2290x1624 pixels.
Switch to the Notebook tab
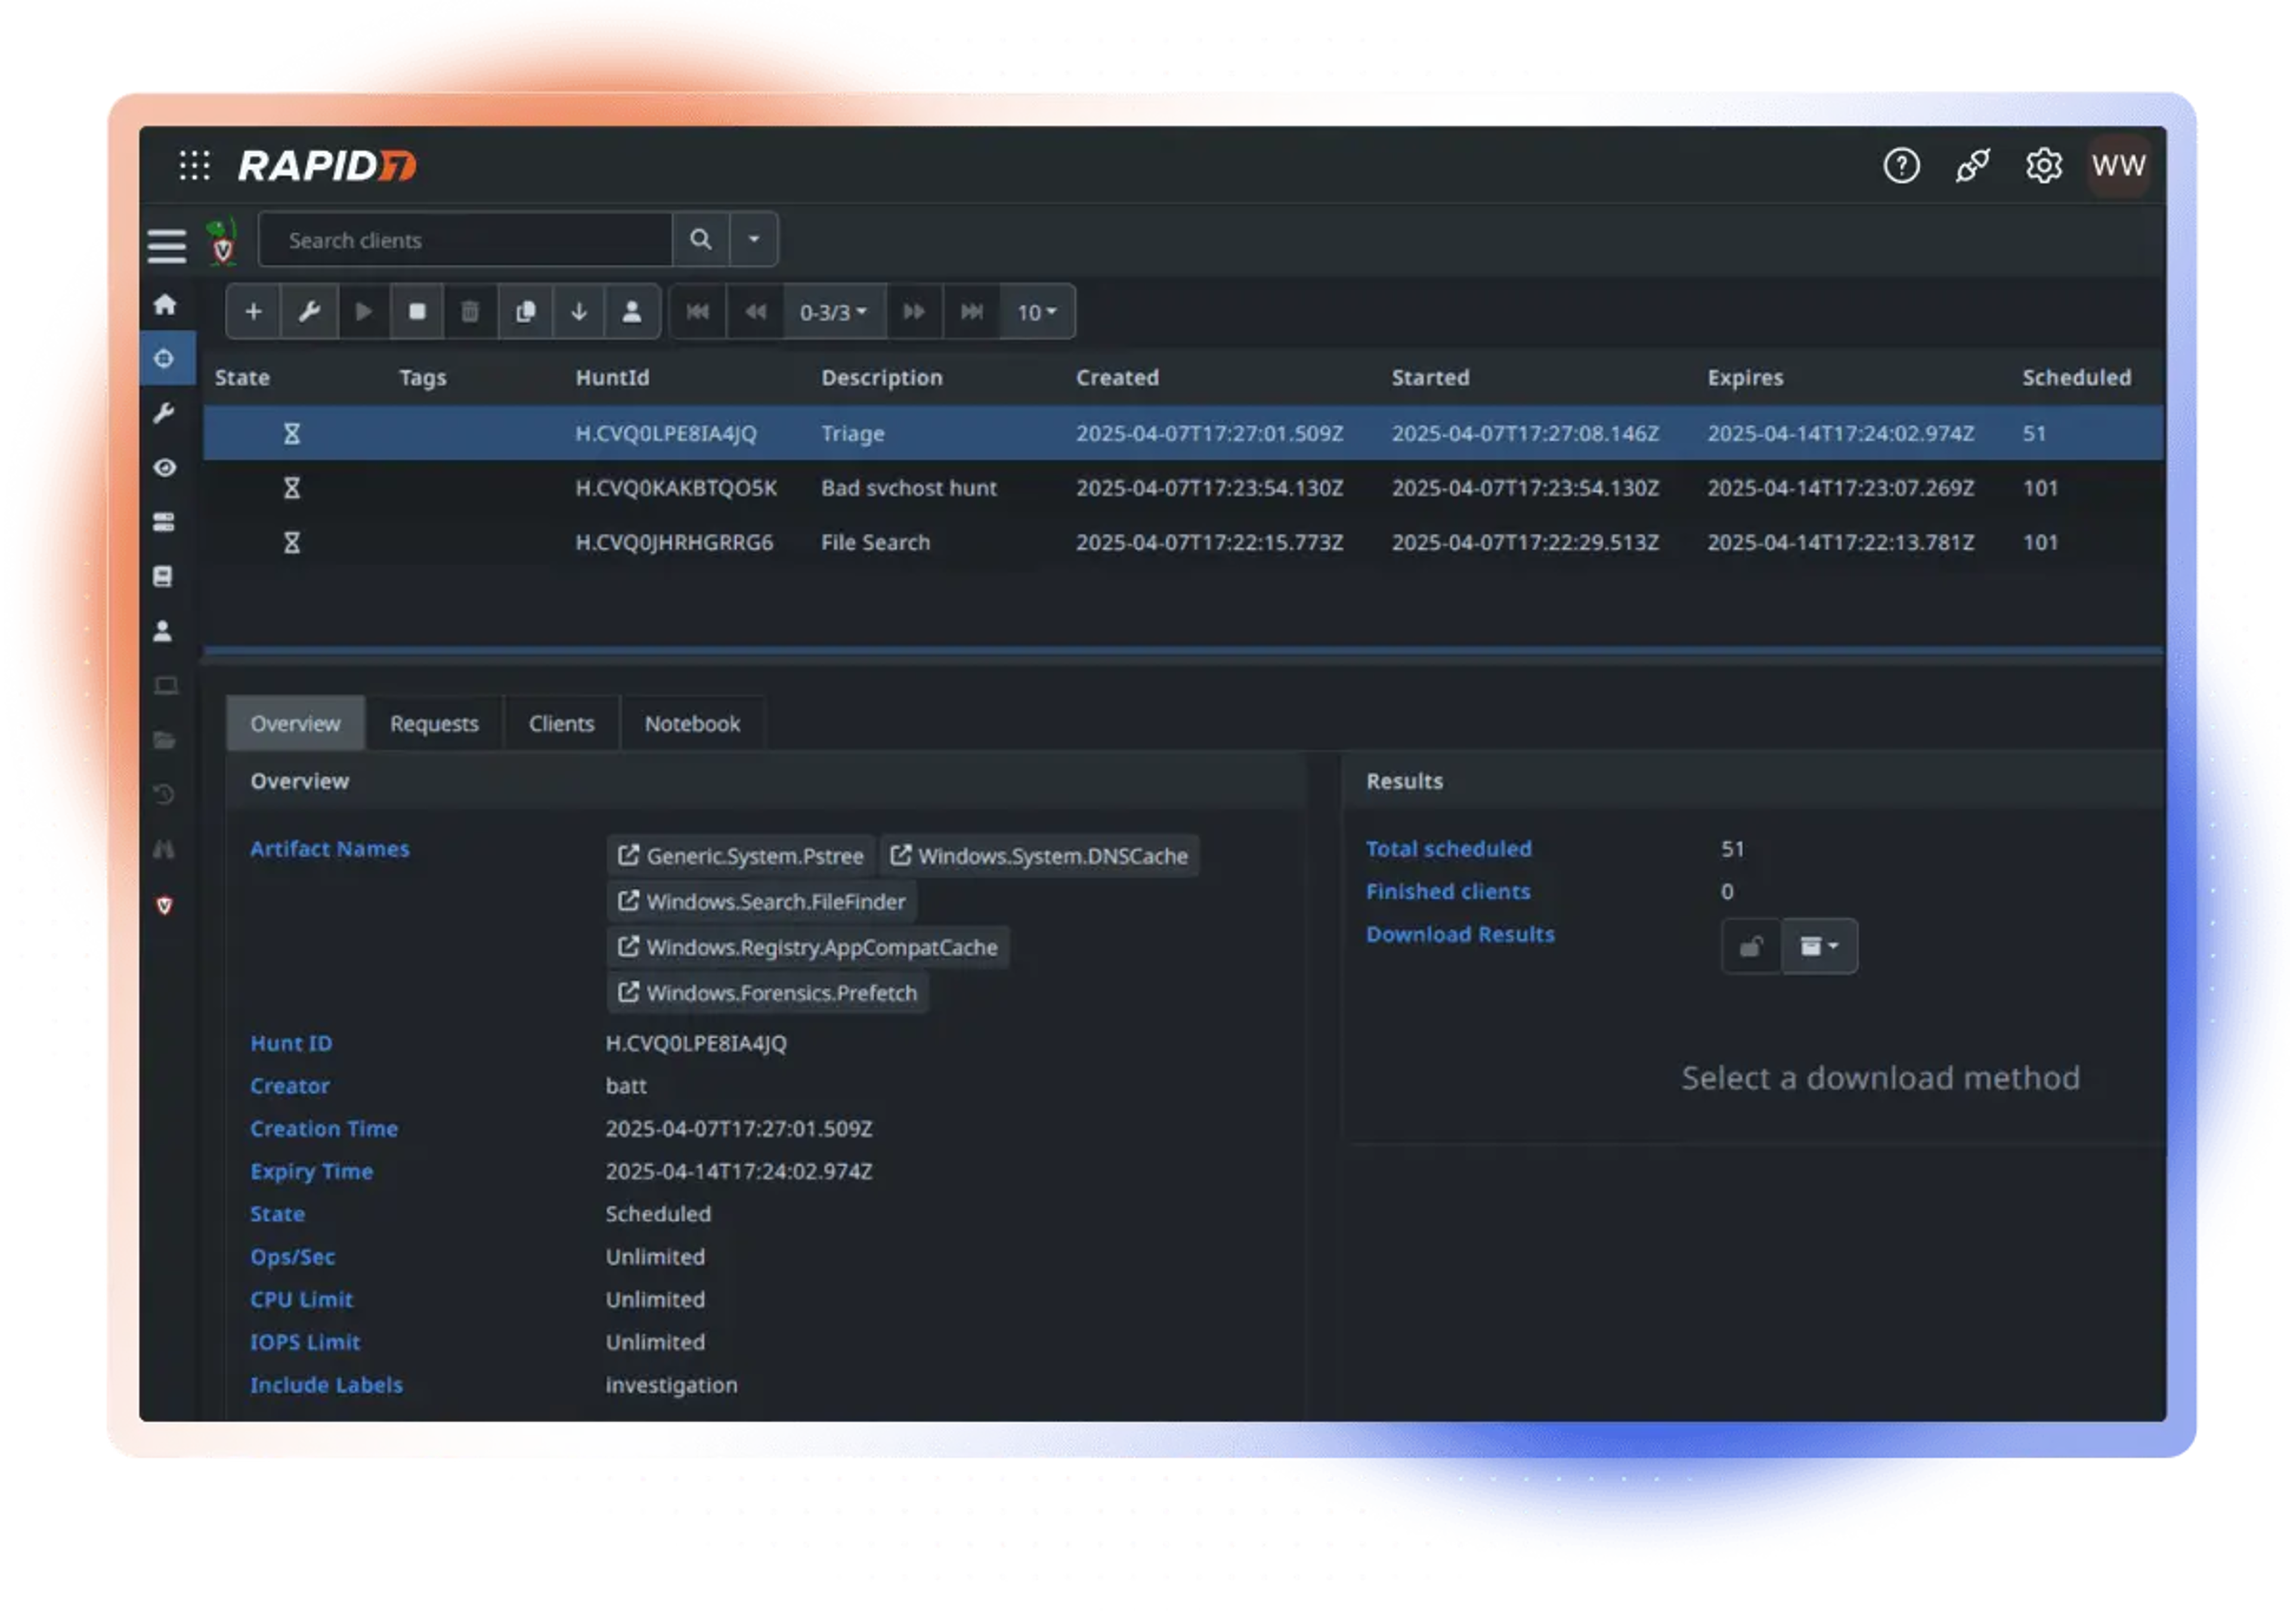pyautogui.click(x=692, y=723)
